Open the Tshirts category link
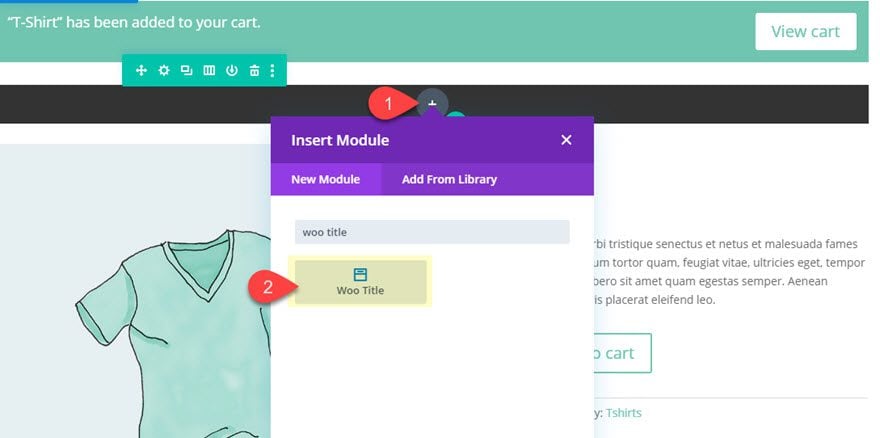 pos(624,413)
